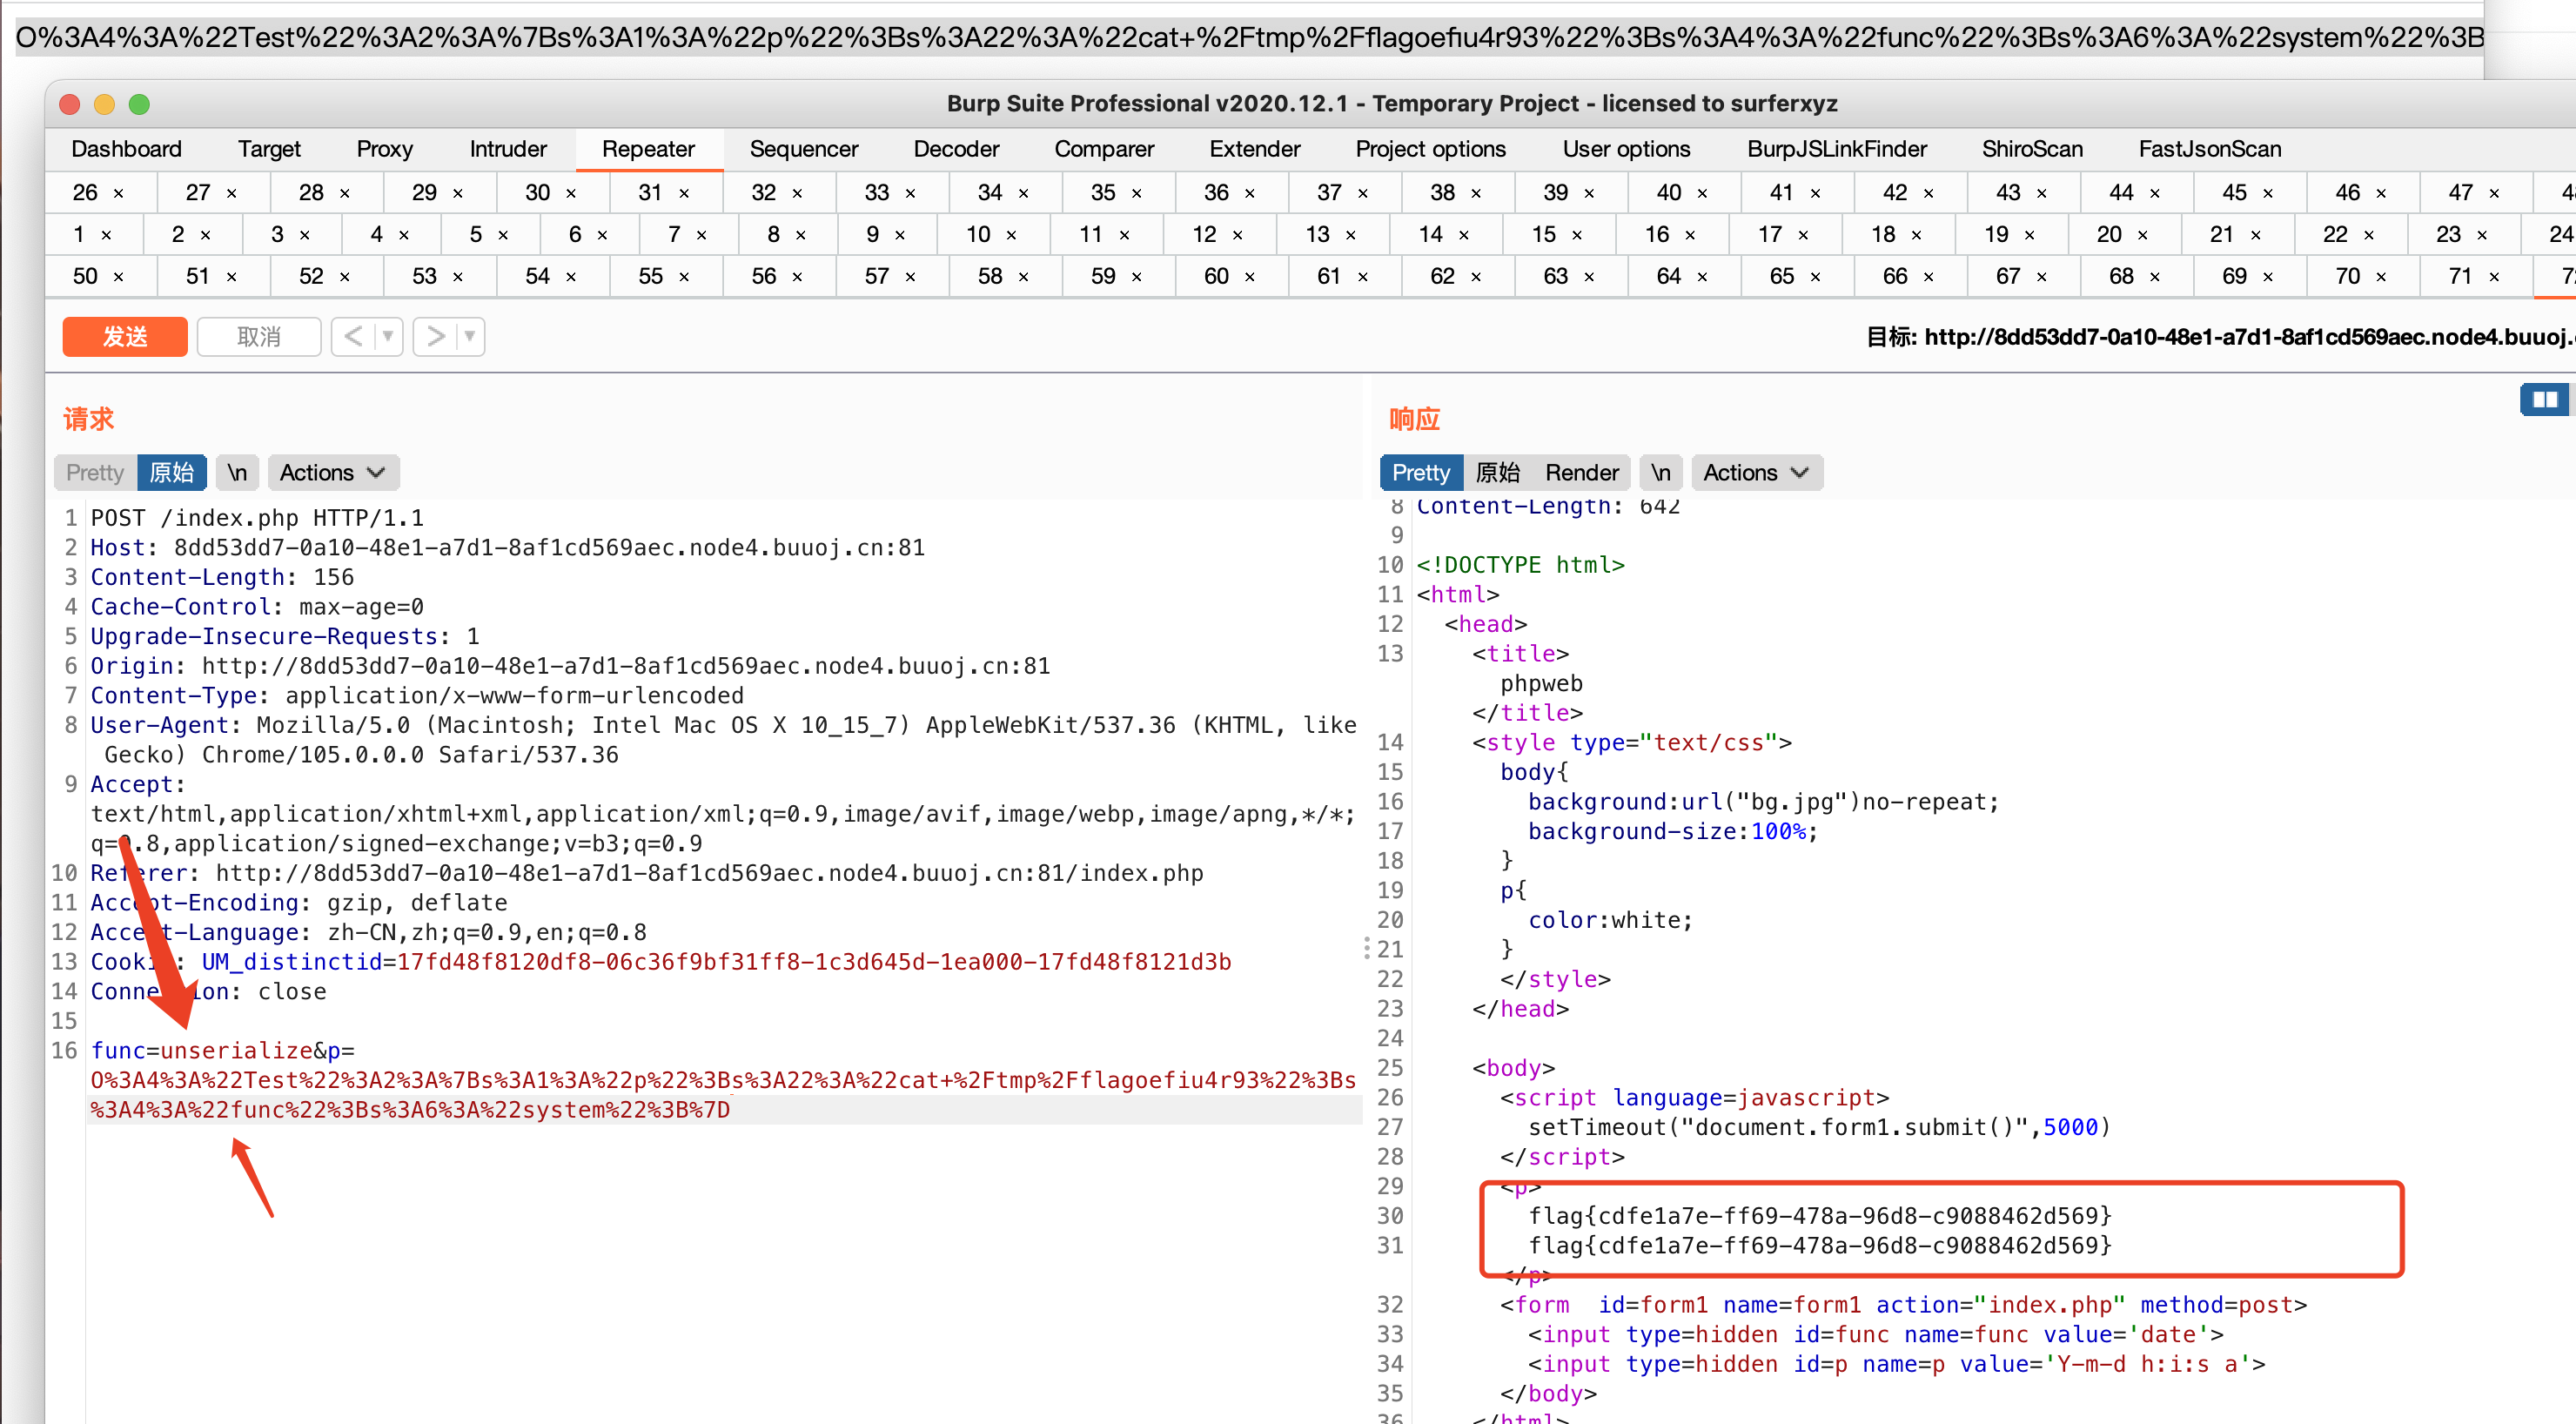The height and width of the screenshot is (1424, 2576).
Task: Open the Sequencer tab
Action: point(804,149)
